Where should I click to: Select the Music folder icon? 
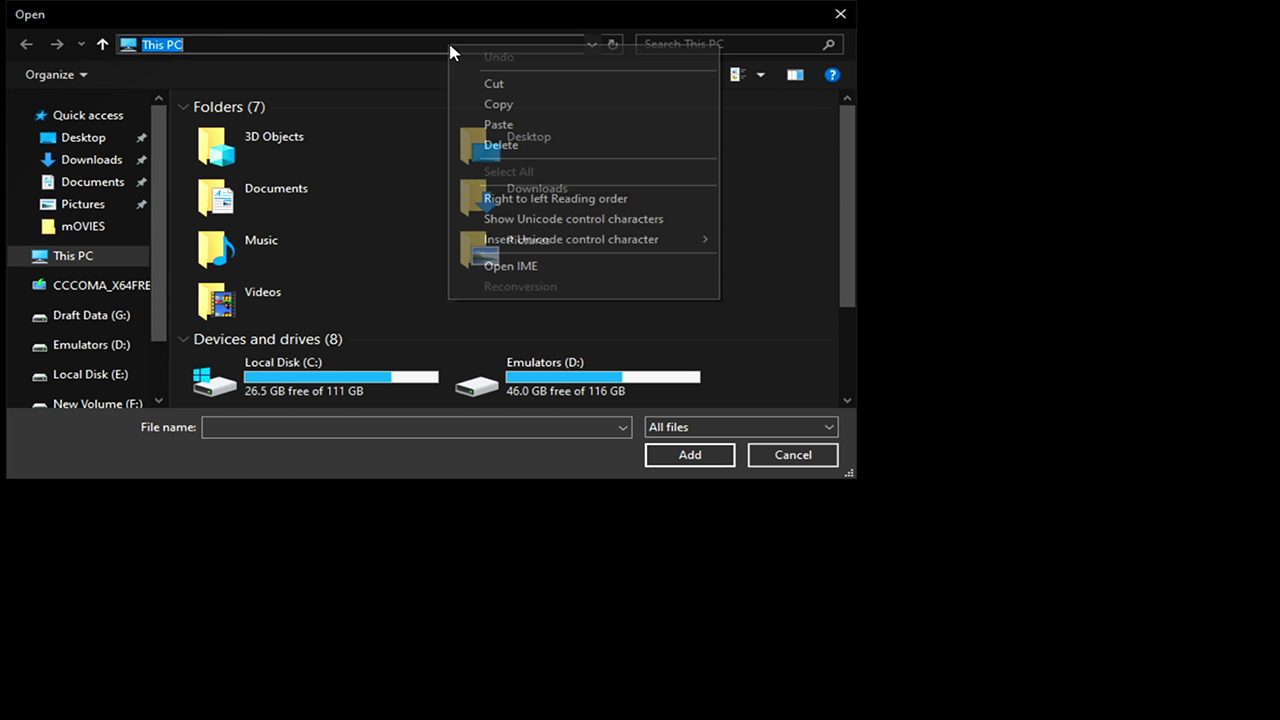click(215, 250)
